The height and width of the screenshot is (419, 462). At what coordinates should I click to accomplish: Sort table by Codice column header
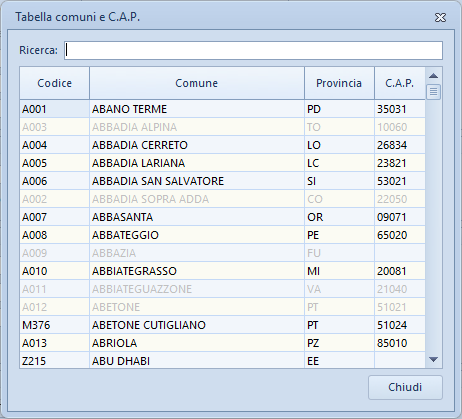[x=55, y=83]
